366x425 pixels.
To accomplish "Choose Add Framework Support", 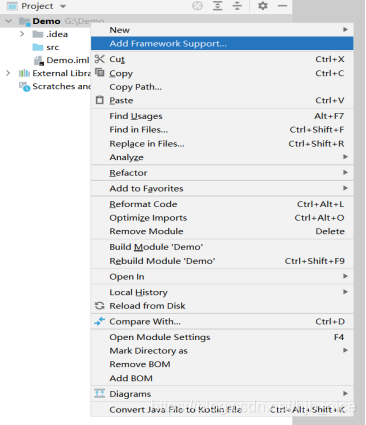I will [222, 44].
